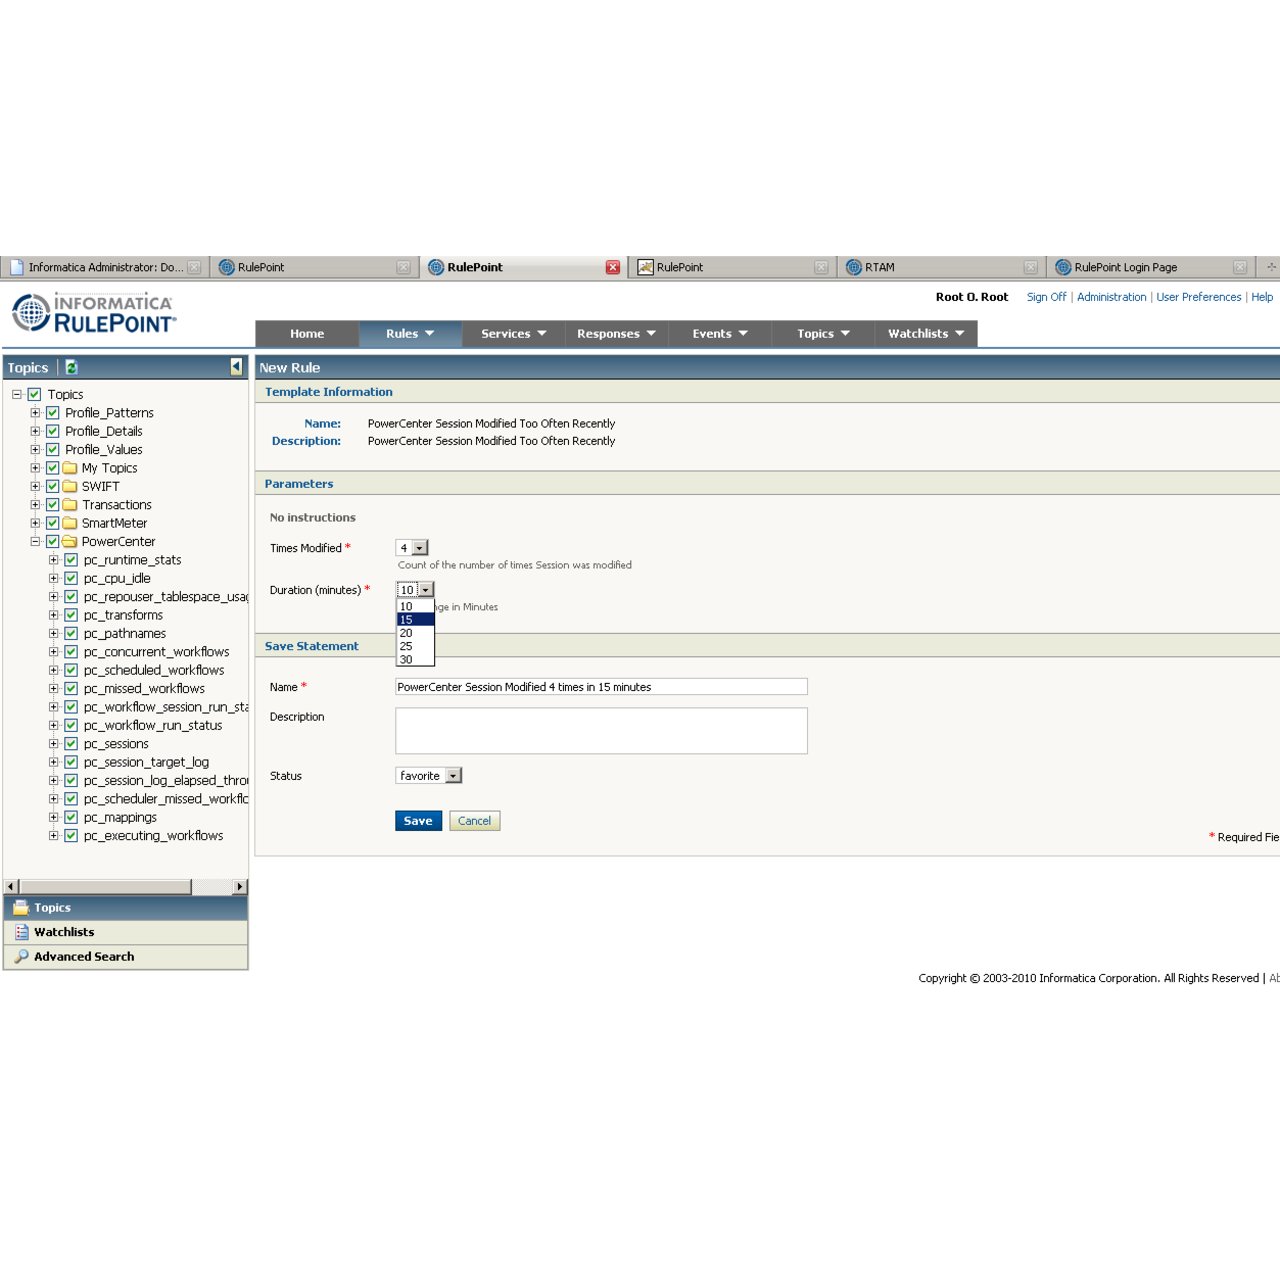Click the tree scroll right arrow

click(239, 887)
